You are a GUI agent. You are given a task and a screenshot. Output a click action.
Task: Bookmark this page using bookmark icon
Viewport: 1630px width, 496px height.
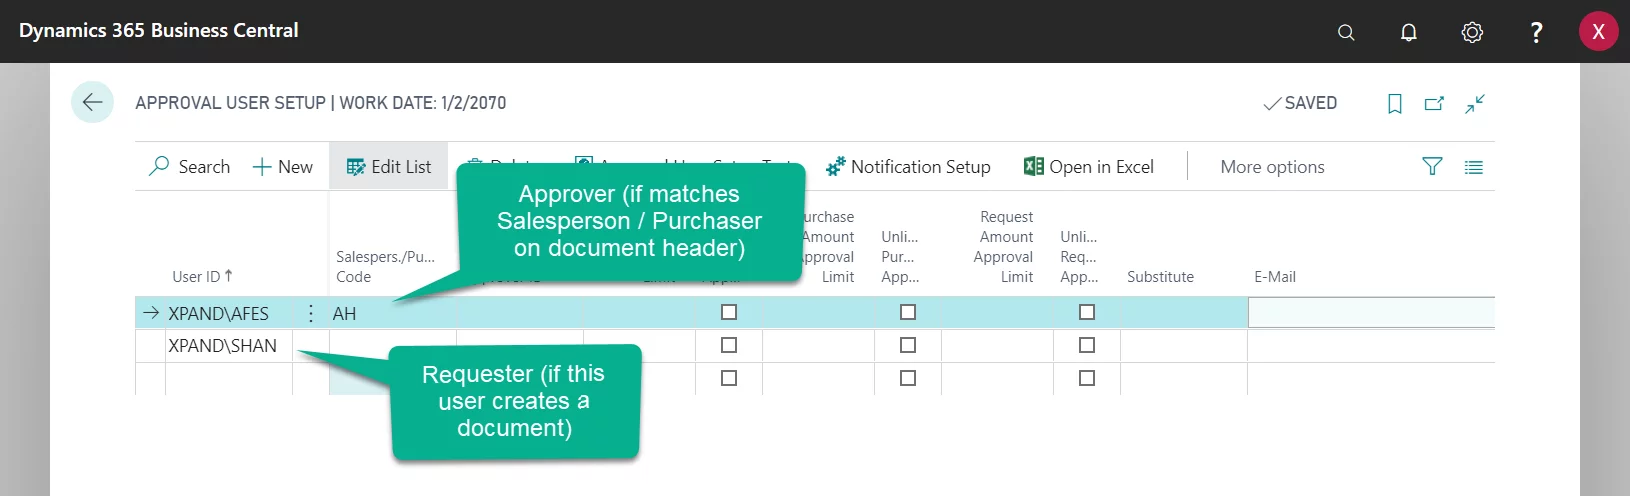coord(1394,103)
